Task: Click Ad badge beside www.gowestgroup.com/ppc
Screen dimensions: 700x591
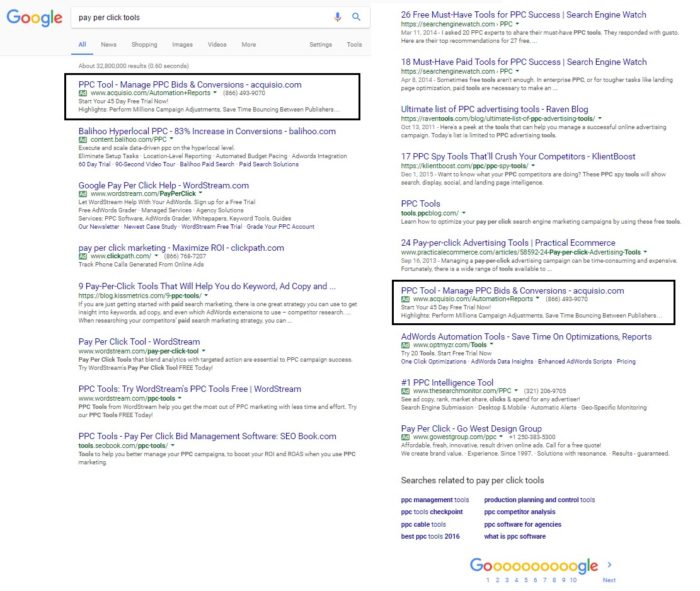Action: pyautogui.click(x=405, y=437)
